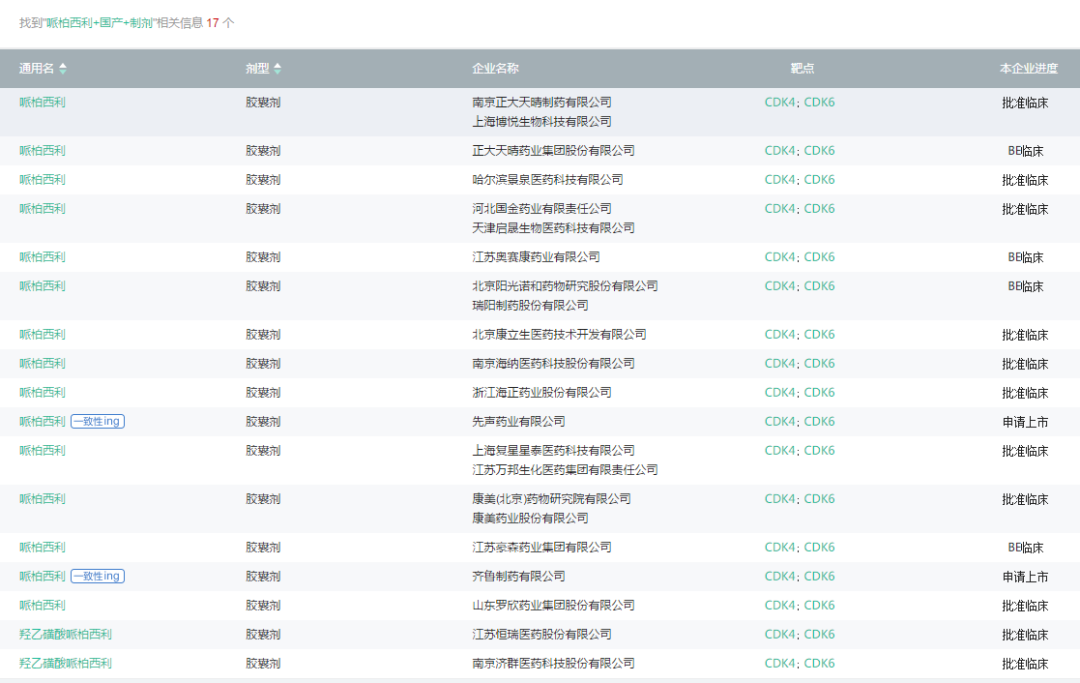
Task: Select CDK4 target in 江苏豪森药业 row
Action: coord(780,547)
